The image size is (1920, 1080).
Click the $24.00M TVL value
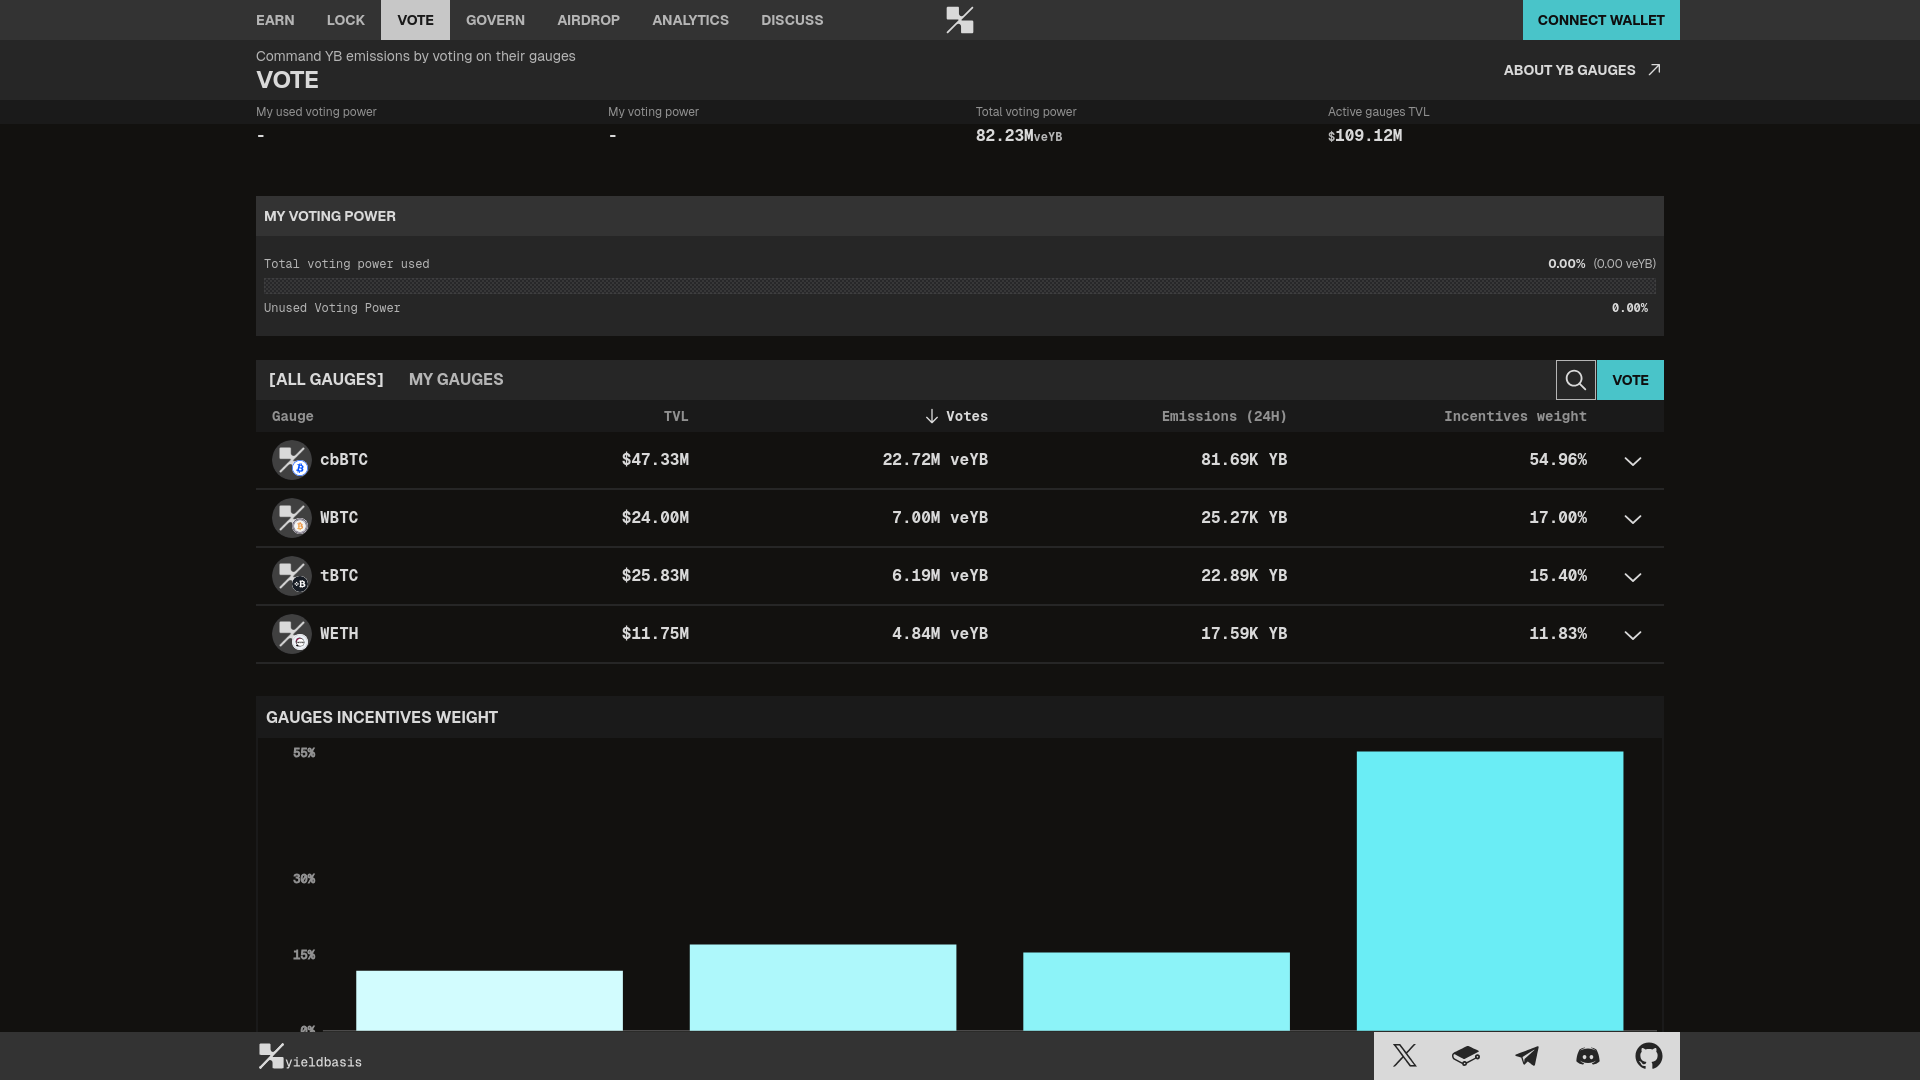pos(655,518)
